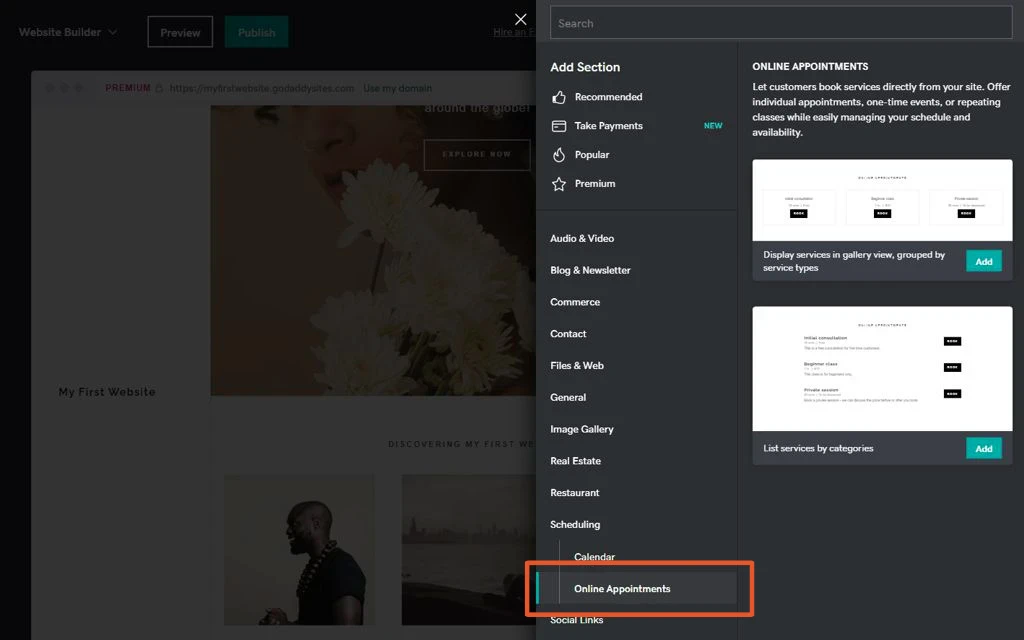The height and width of the screenshot is (640, 1024).
Task: Click the white flowers hero image
Action: [373, 251]
